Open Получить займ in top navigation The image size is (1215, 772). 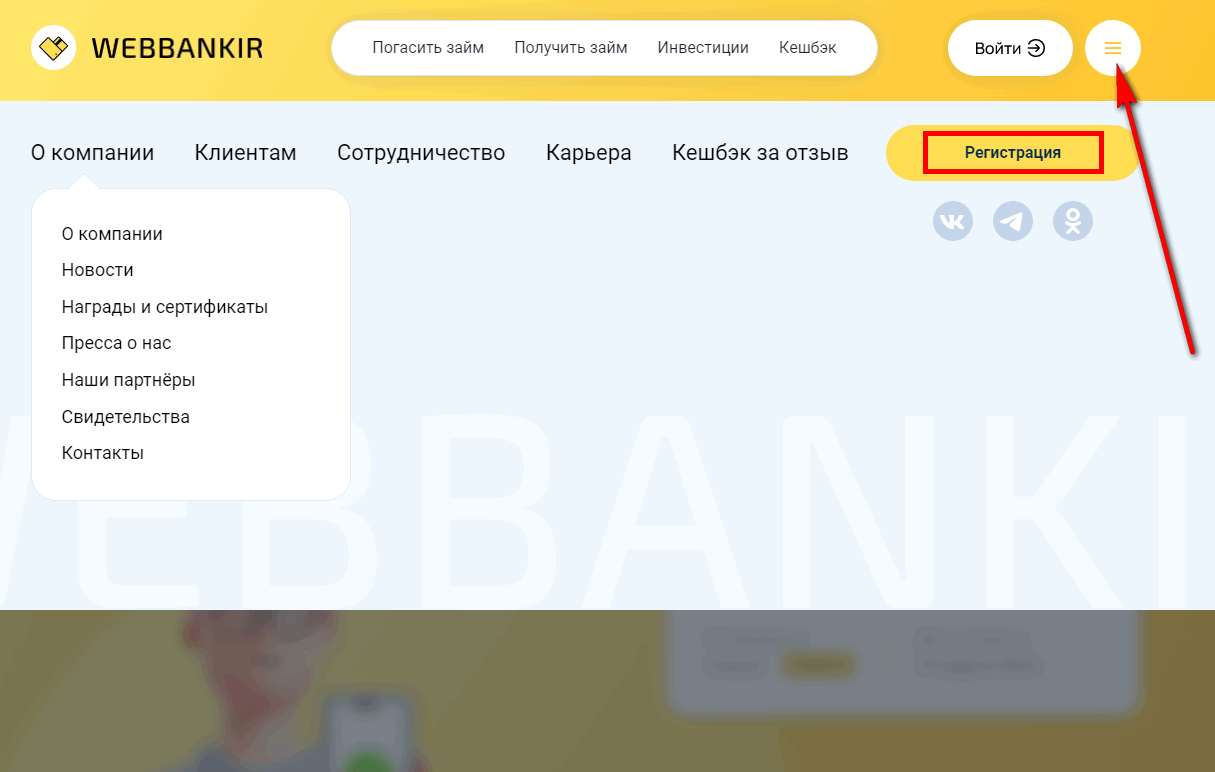[x=571, y=47]
